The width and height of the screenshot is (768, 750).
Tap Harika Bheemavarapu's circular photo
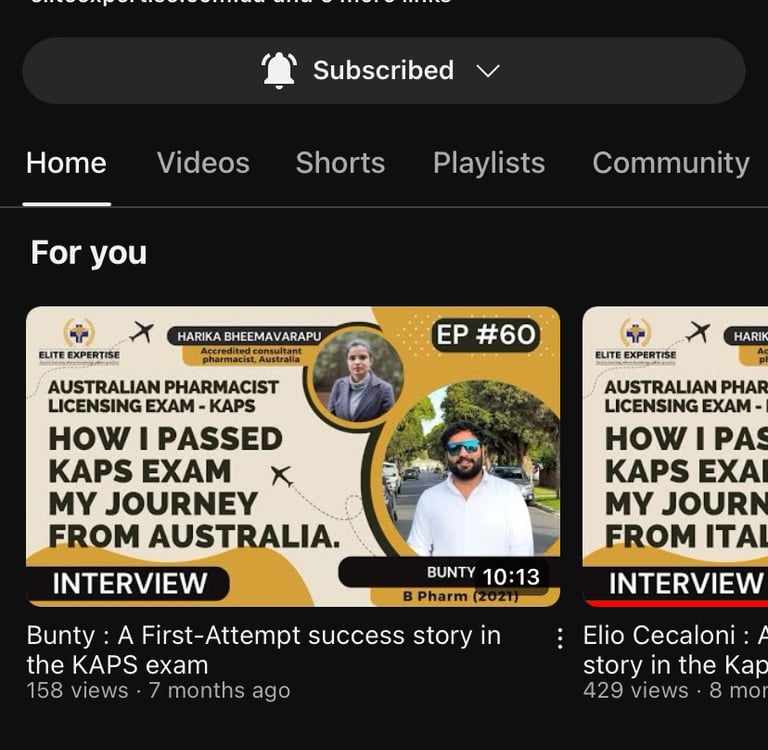point(358,376)
